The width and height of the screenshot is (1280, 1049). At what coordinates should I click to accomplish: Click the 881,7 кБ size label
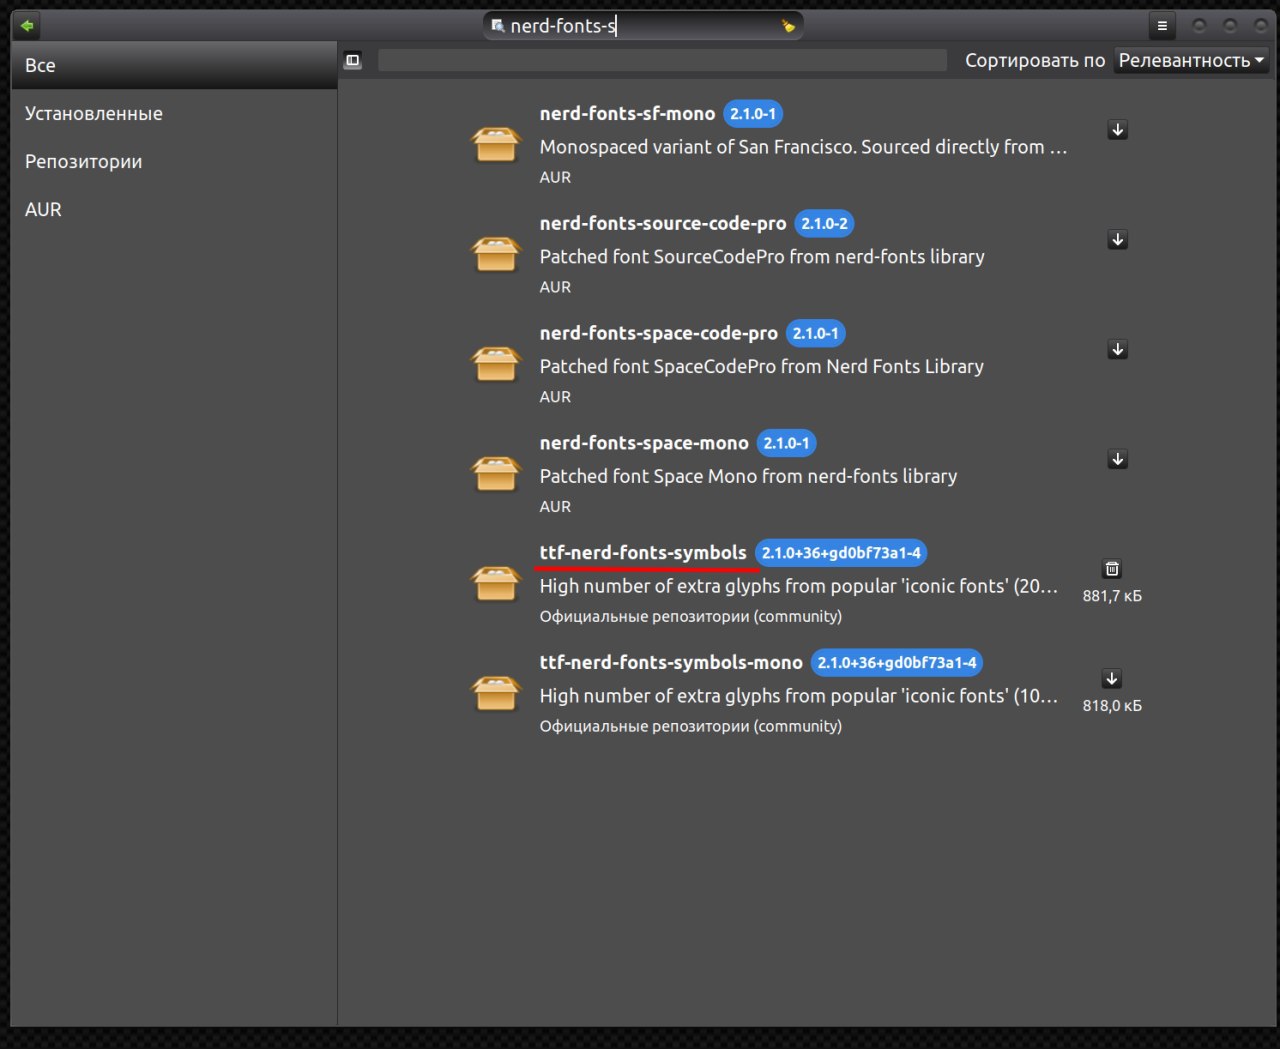tap(1112, 596)
